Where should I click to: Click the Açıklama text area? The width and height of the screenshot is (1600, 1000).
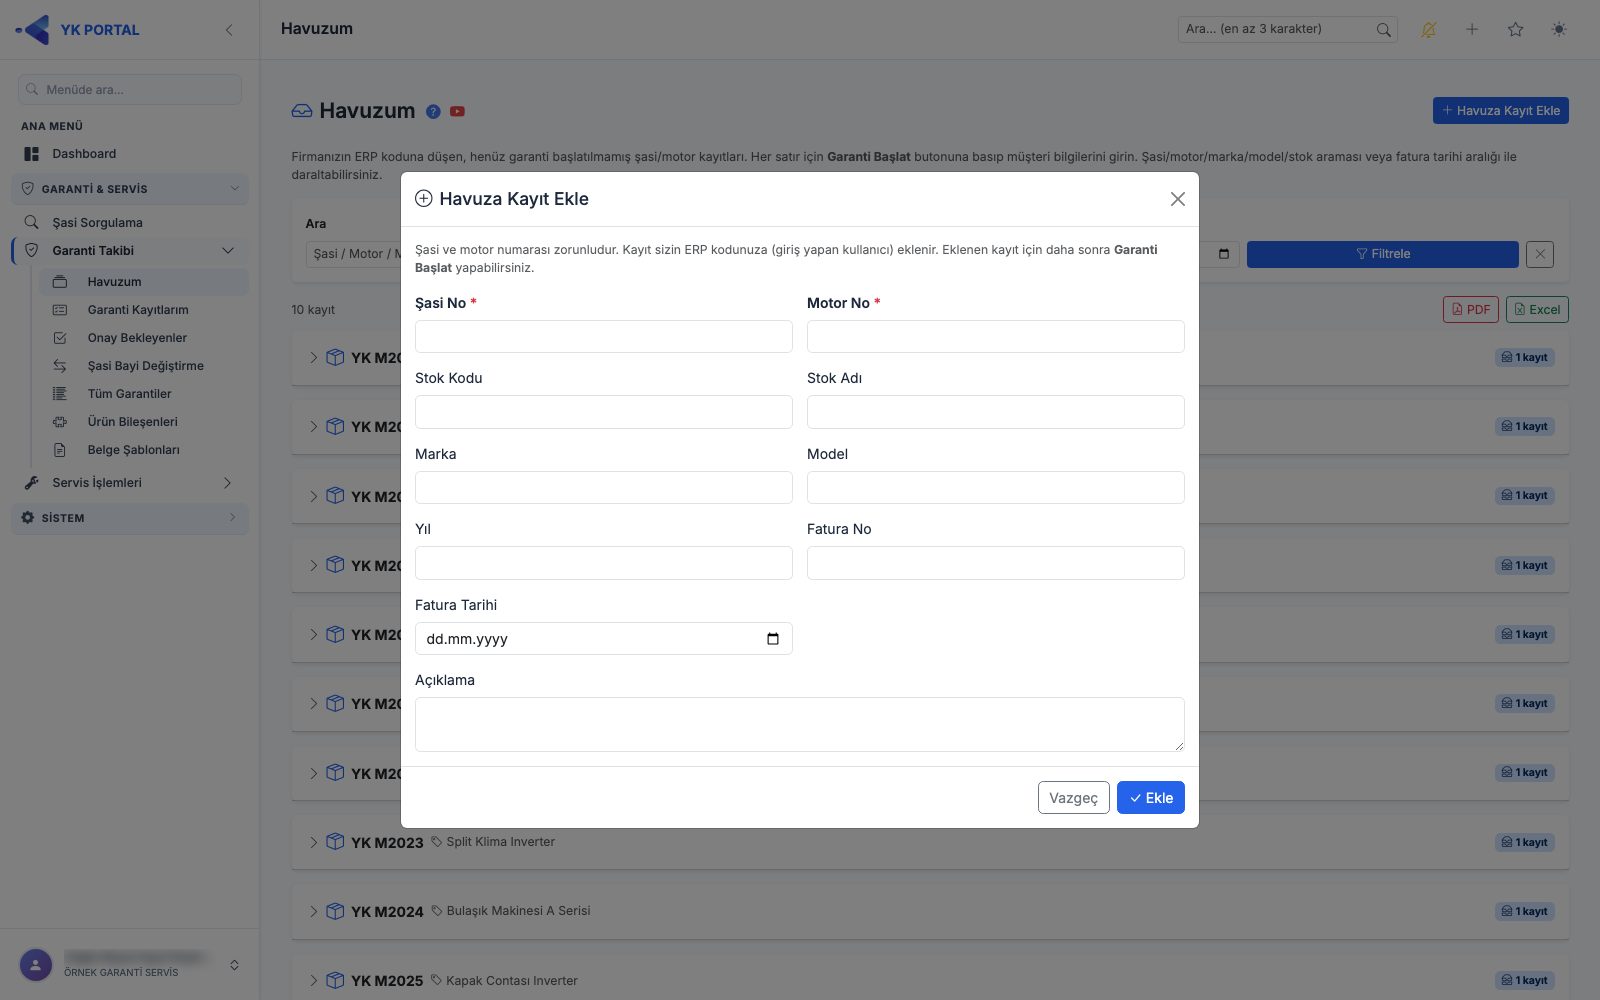click(x=799, y=724)
